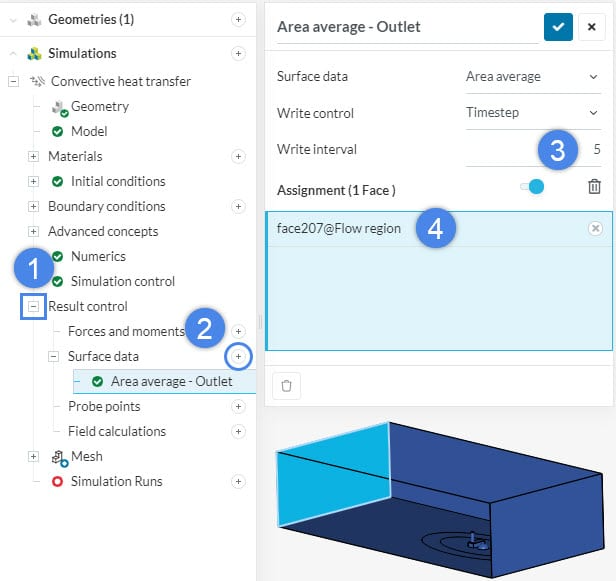
Task: Click the Geometries cubes icon
Action: point(34,20)
